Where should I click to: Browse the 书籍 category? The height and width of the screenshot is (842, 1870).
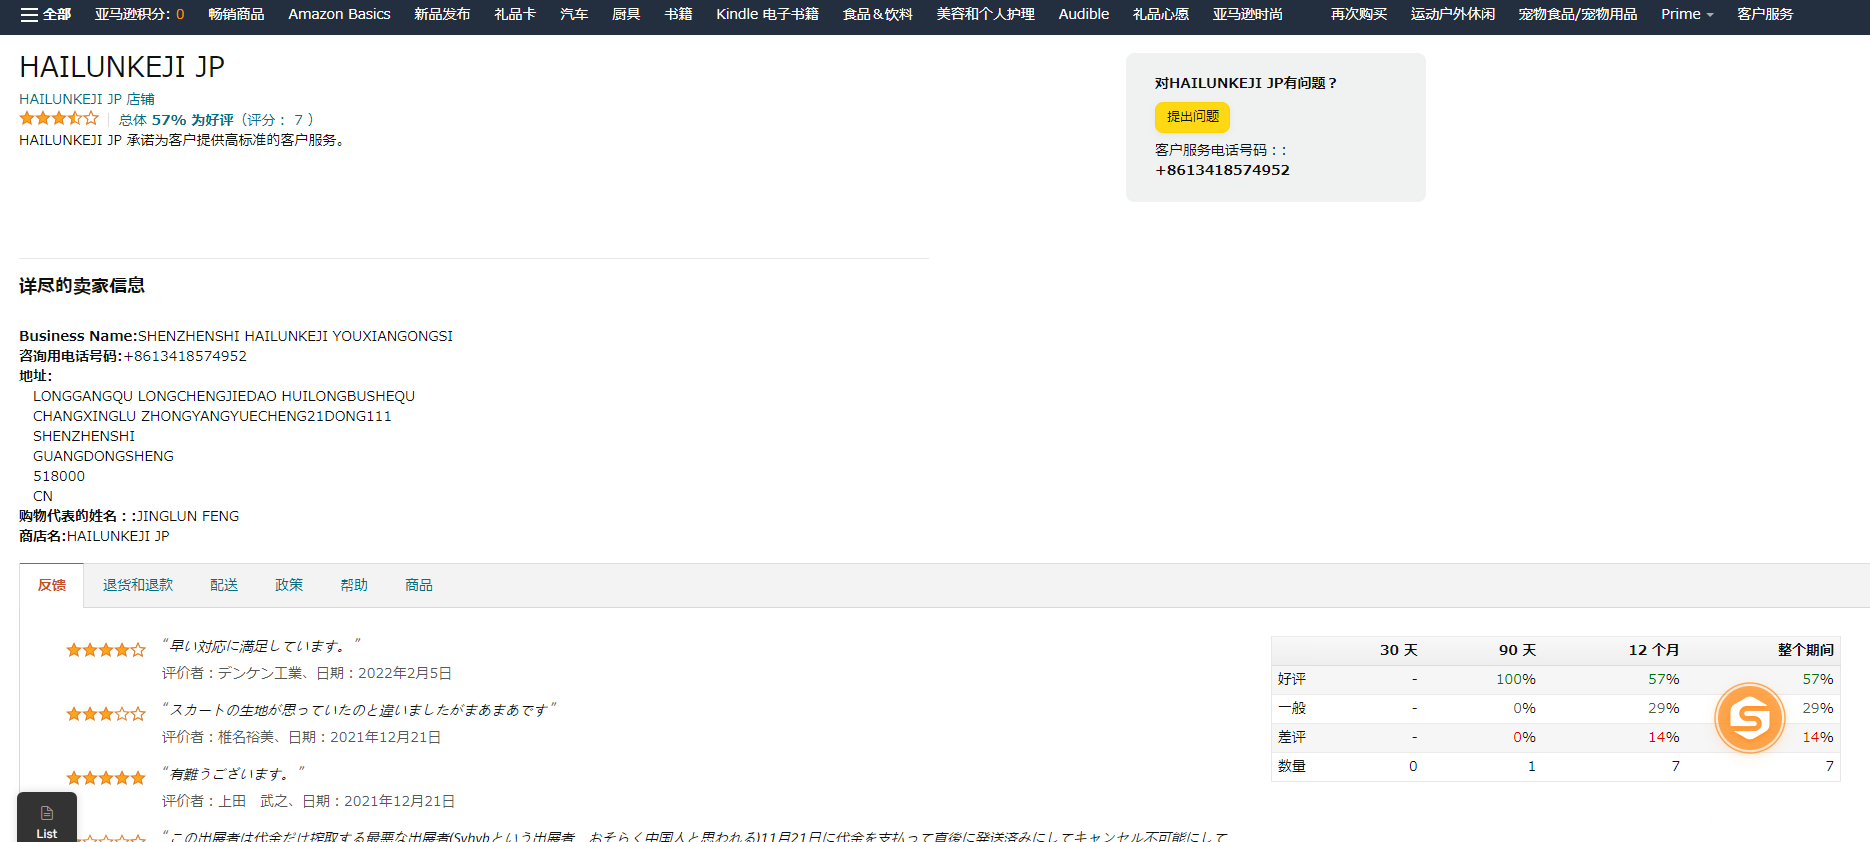point(678,14)
